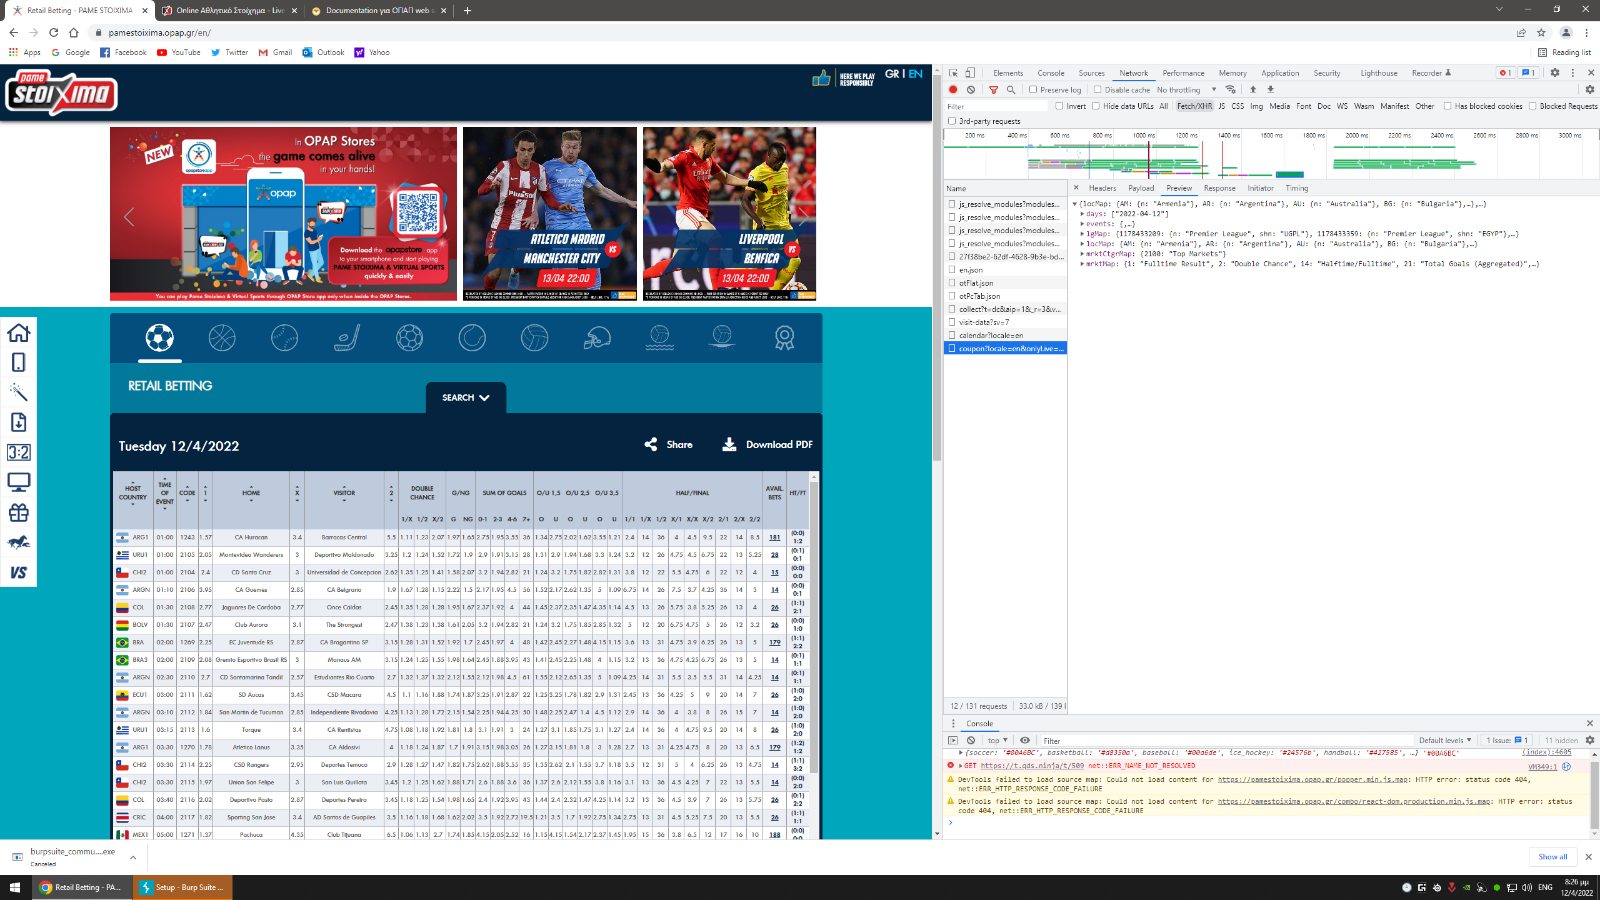
Task: Open the live score 3:2 sidebar icon
Action: pos(18,453)
